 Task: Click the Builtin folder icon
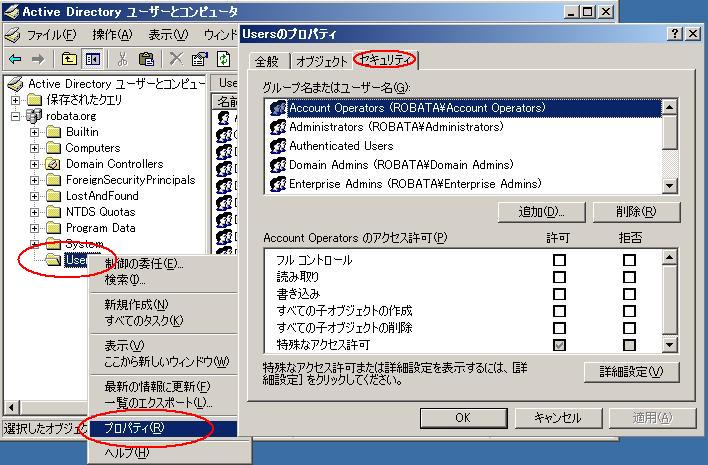(53, 132)
